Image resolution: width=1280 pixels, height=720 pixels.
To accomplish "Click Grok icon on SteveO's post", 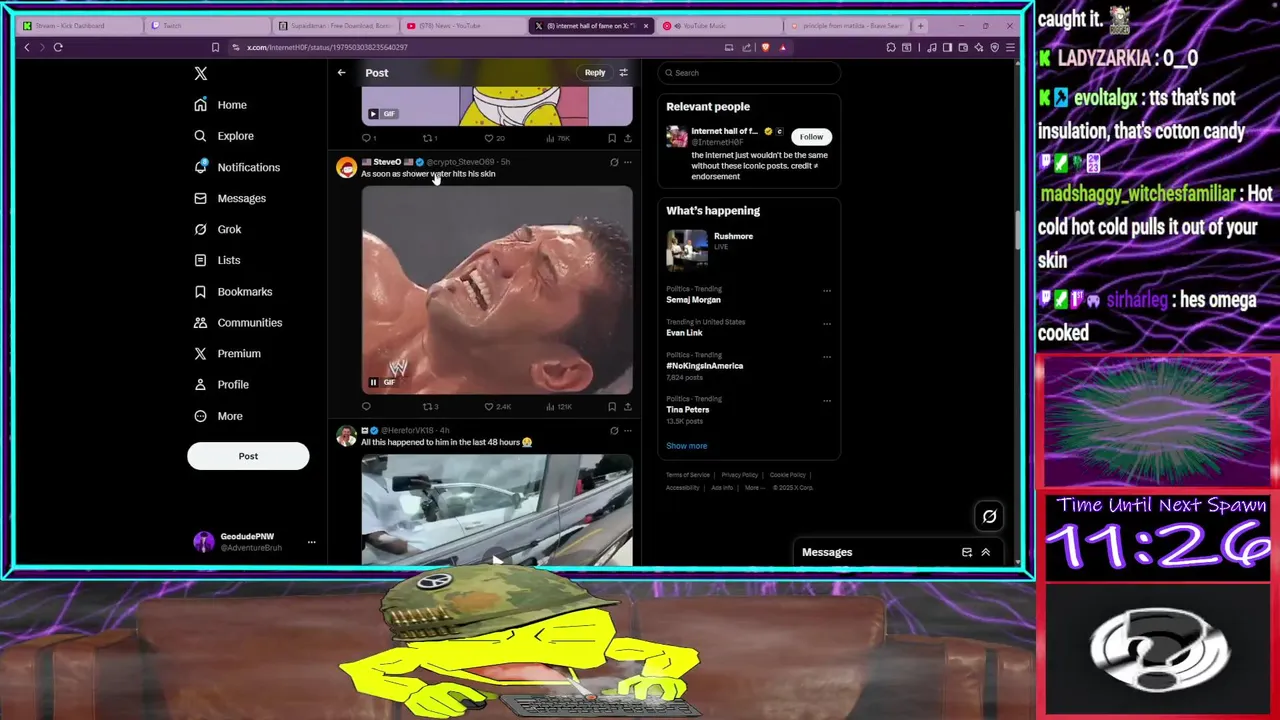I will point(614,162).
